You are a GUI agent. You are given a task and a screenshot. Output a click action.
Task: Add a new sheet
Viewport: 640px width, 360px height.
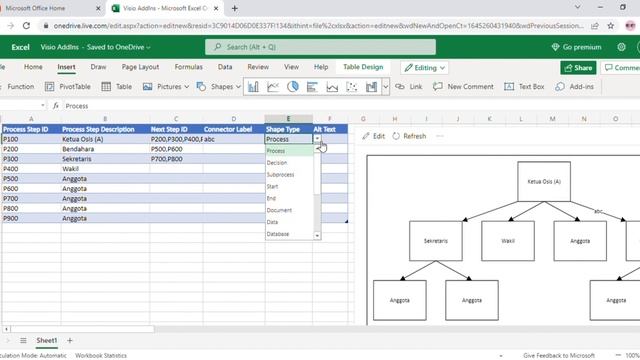click(x=69, y=340)
